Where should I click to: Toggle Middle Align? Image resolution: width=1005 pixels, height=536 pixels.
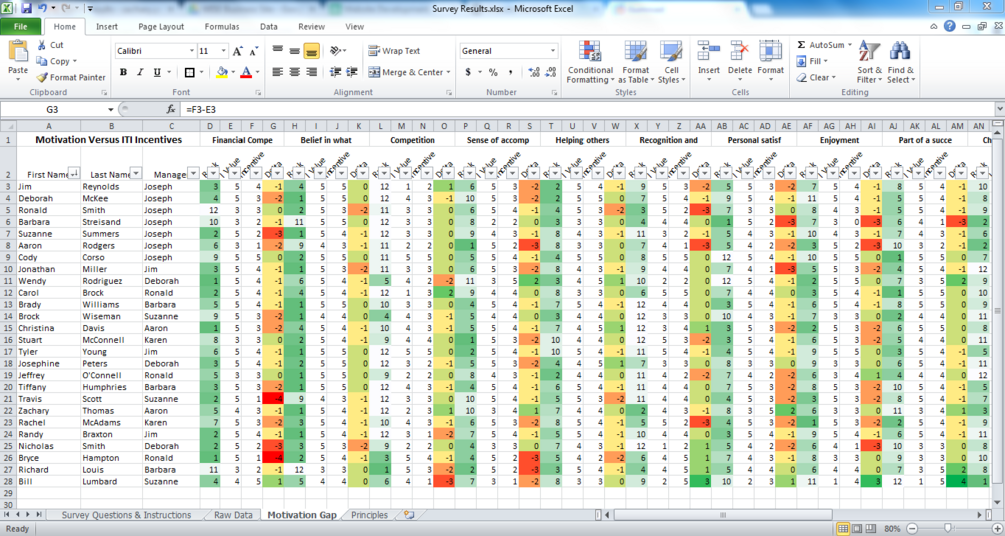tap(294, 51)
